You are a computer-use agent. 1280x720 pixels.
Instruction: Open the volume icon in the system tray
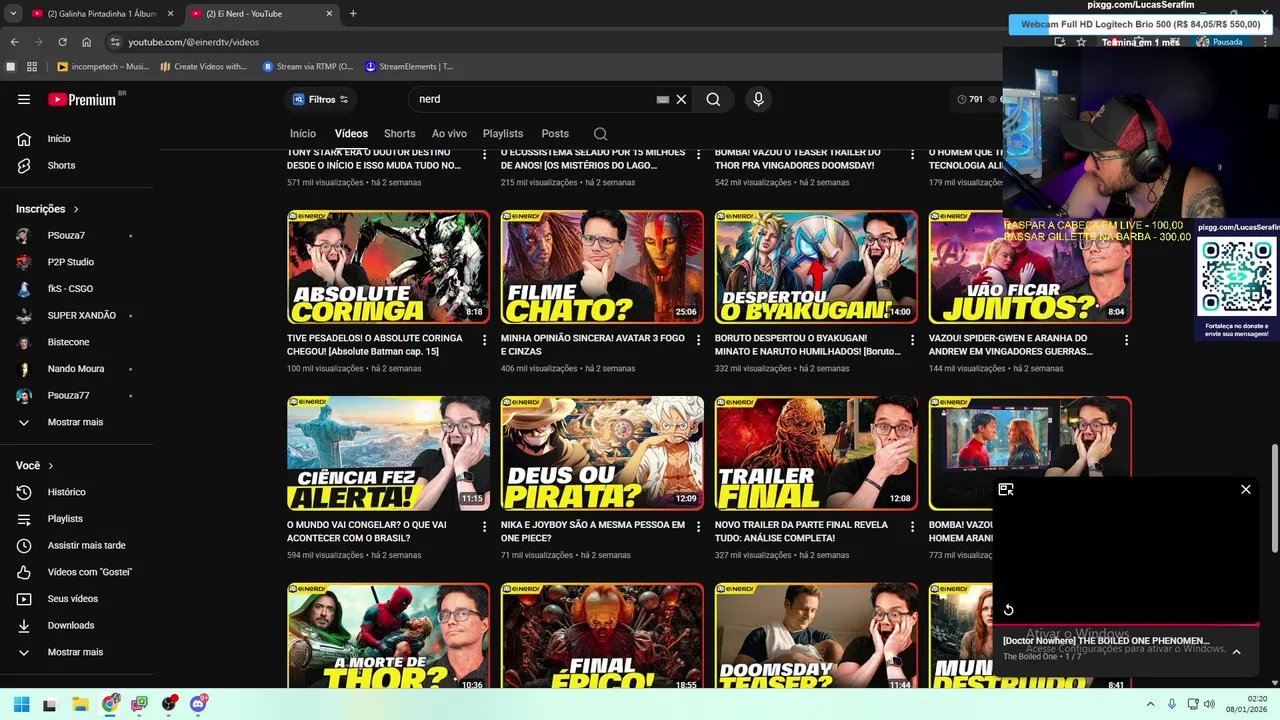coord(1209,704)
